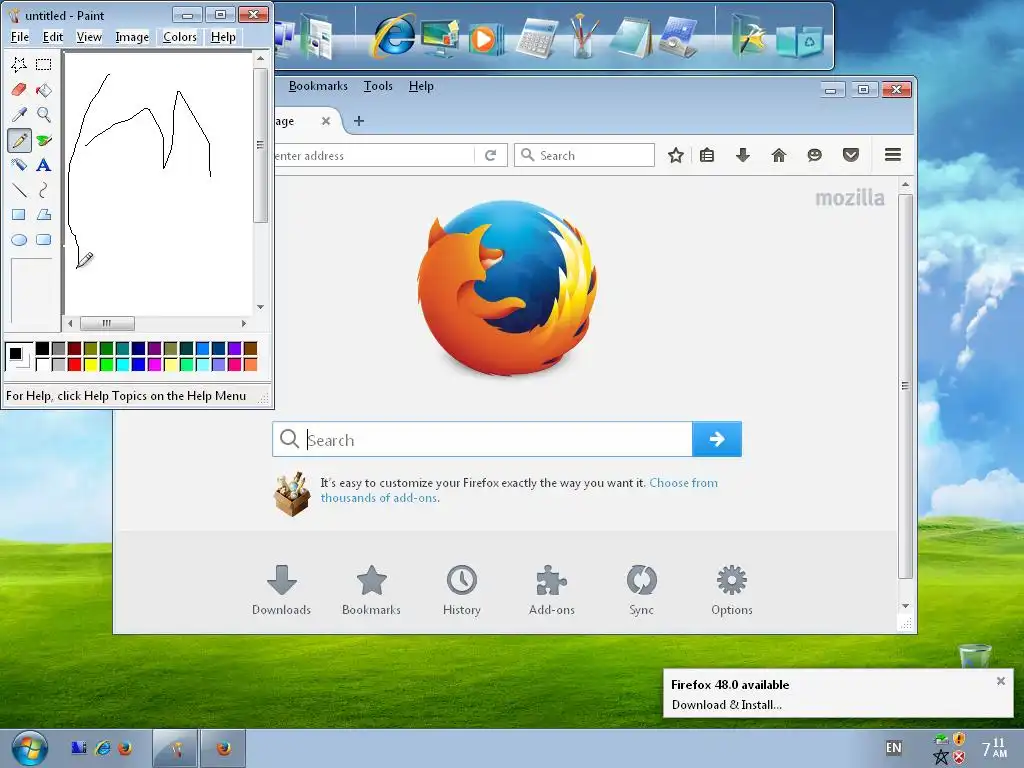Select the Rectangle shape tool

pos(19,215)
